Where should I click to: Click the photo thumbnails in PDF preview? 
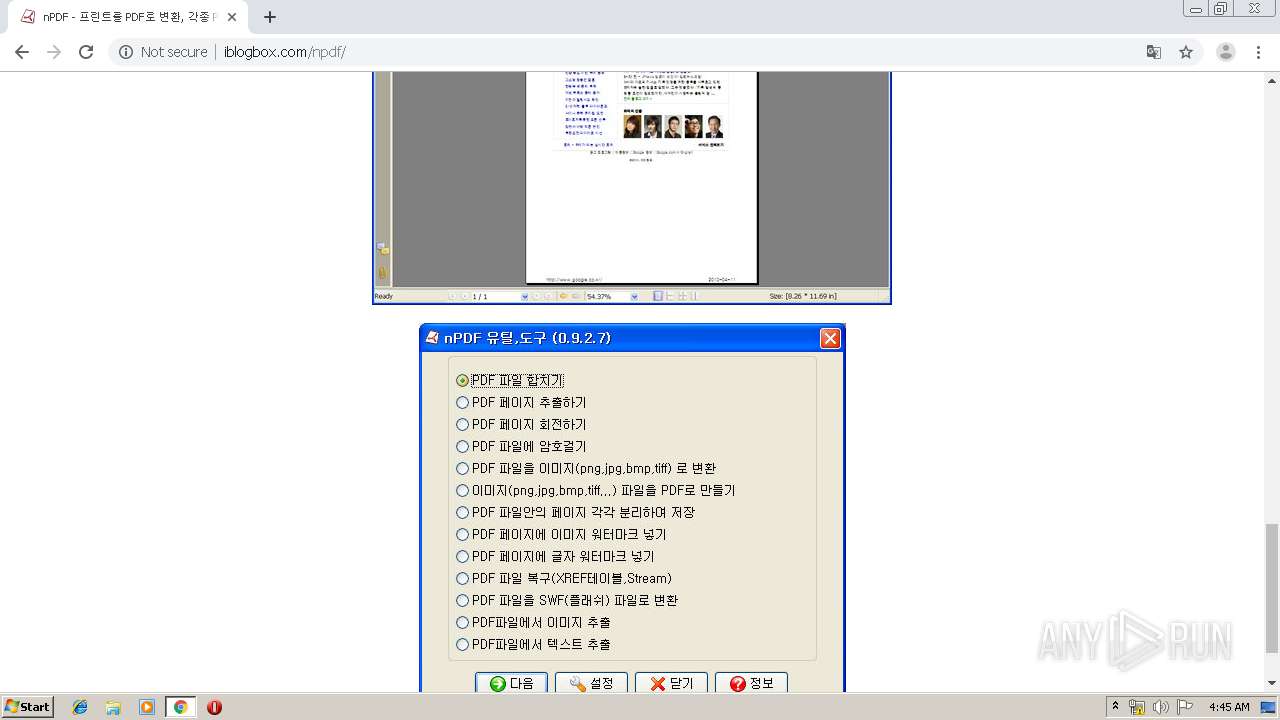[x=673, y=126]
